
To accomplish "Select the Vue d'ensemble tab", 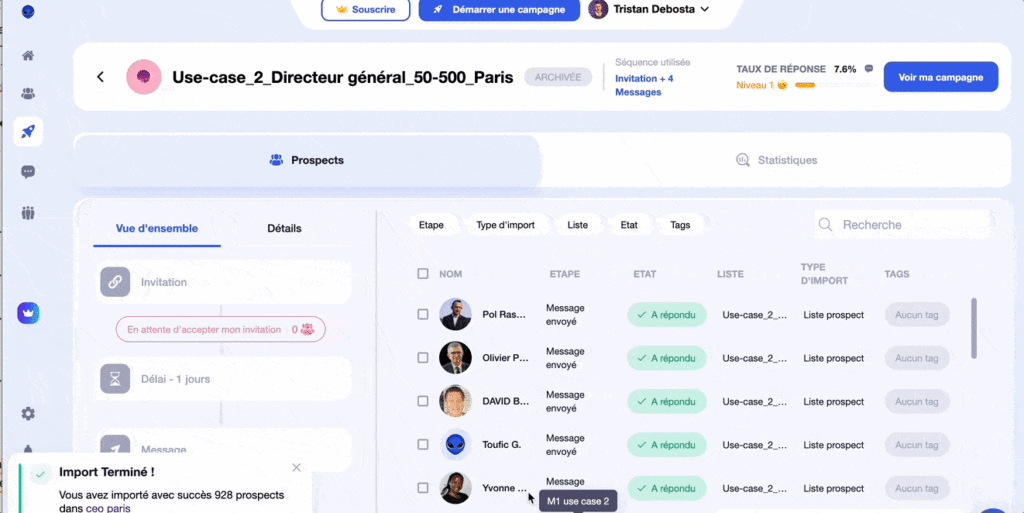I will 157,228.
